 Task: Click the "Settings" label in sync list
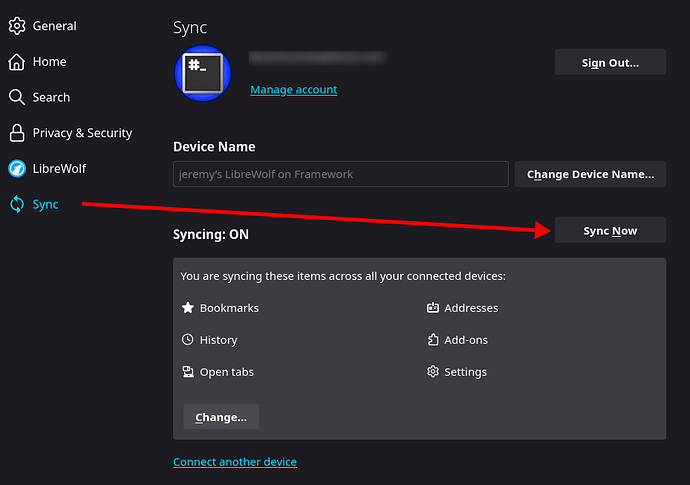(465, 372)
